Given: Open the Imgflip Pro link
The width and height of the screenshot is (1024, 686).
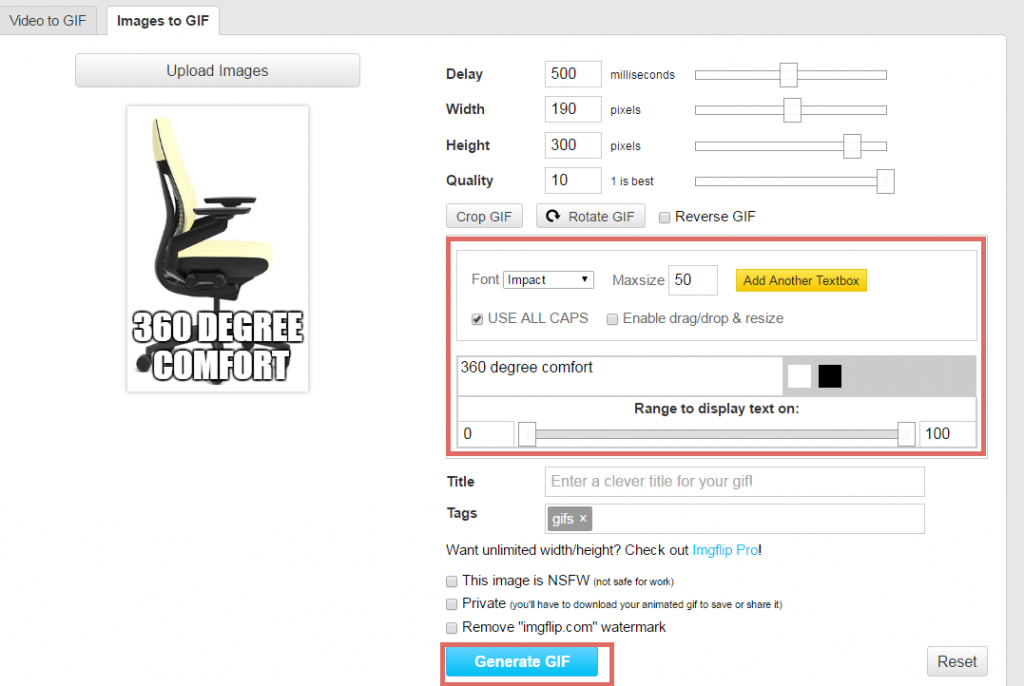Looking at the screenshot, I should tap(724, 550).
